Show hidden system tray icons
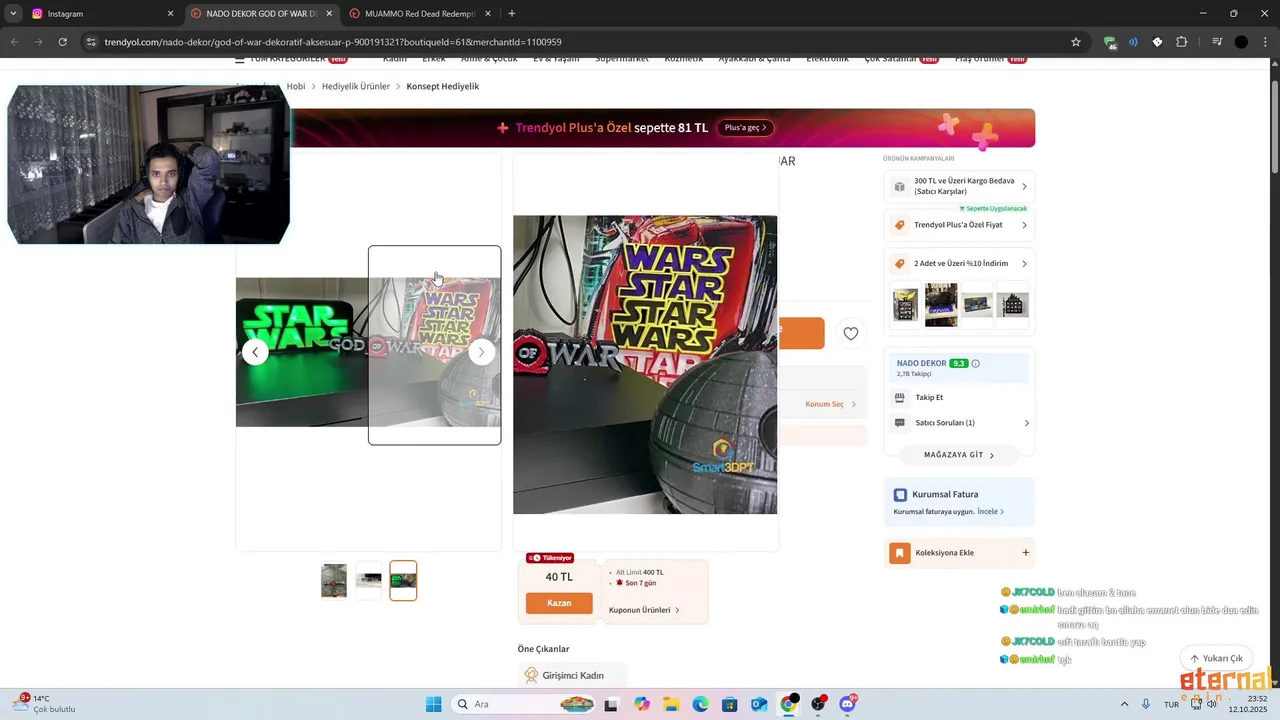 [1124, 704]
